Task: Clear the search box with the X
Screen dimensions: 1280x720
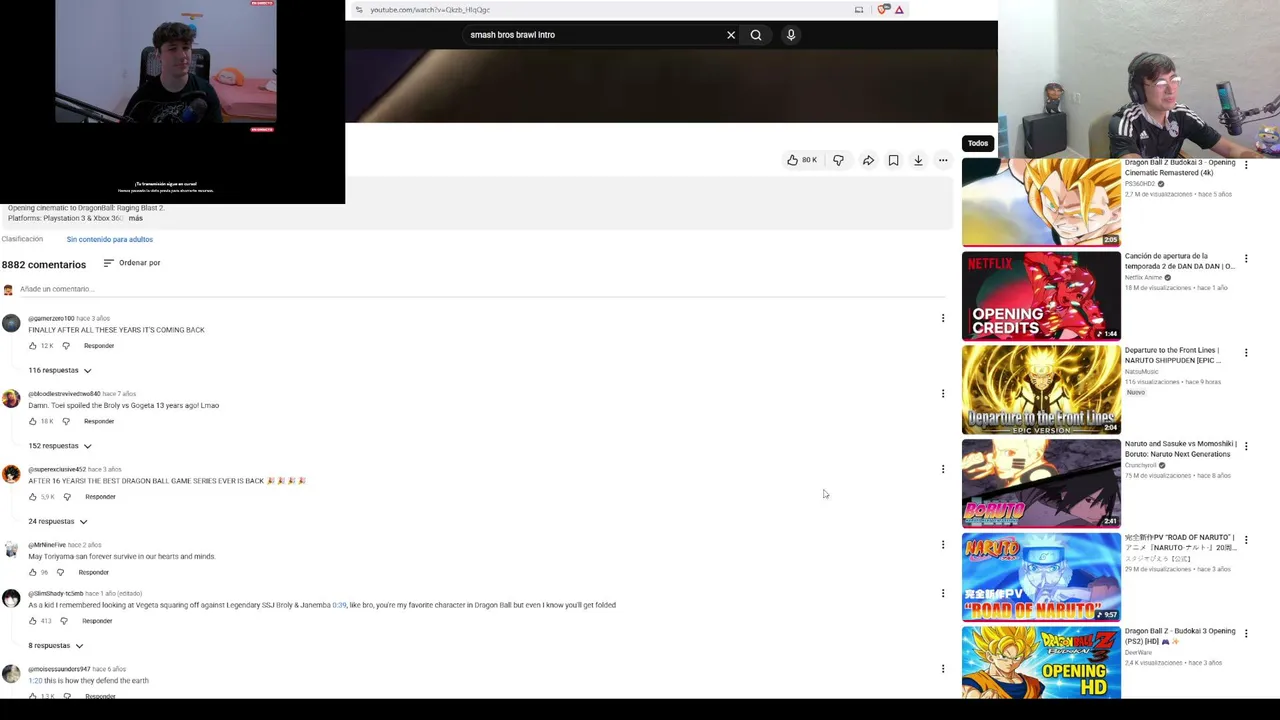Action: (731, 35)
